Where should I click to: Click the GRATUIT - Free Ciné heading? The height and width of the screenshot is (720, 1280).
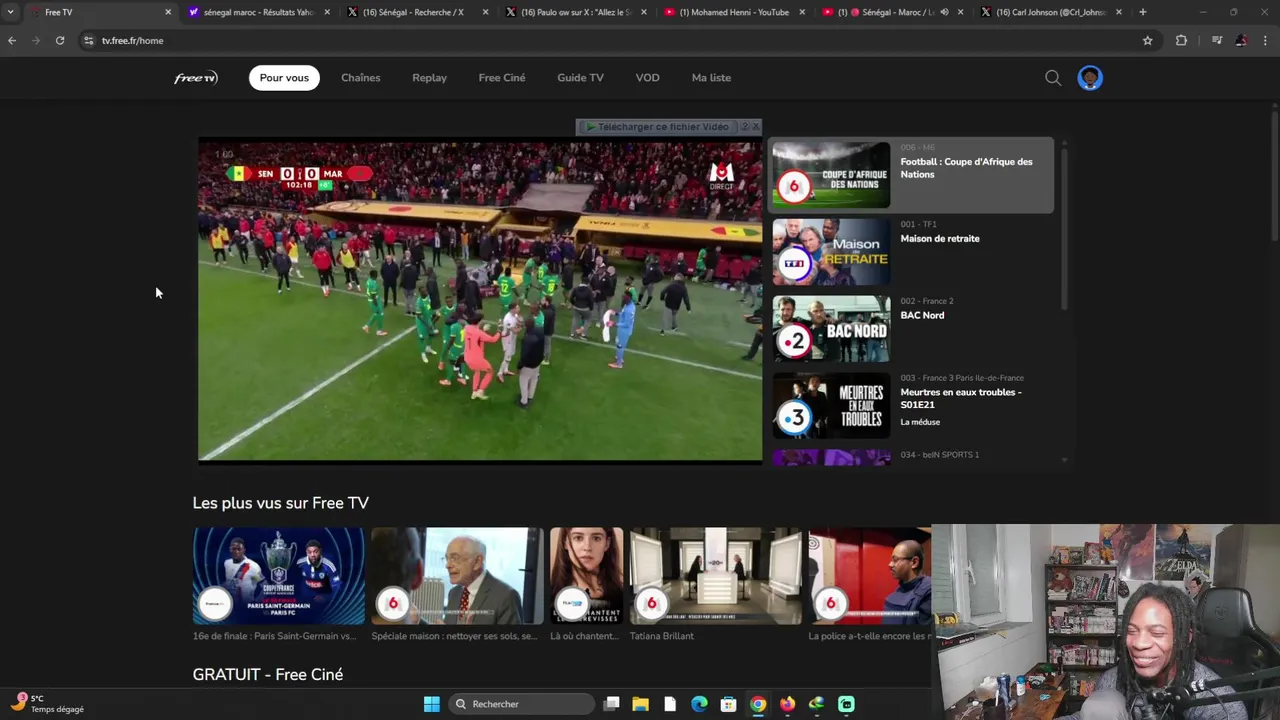pyautogui.click(x=268, y=675)
